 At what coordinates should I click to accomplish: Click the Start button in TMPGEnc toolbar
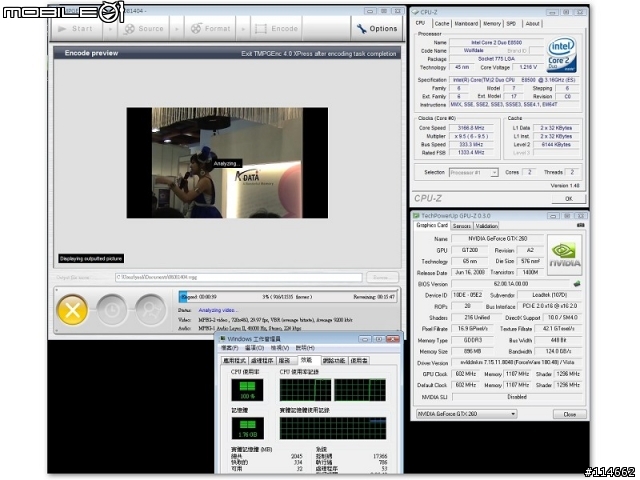pos(76,29)
